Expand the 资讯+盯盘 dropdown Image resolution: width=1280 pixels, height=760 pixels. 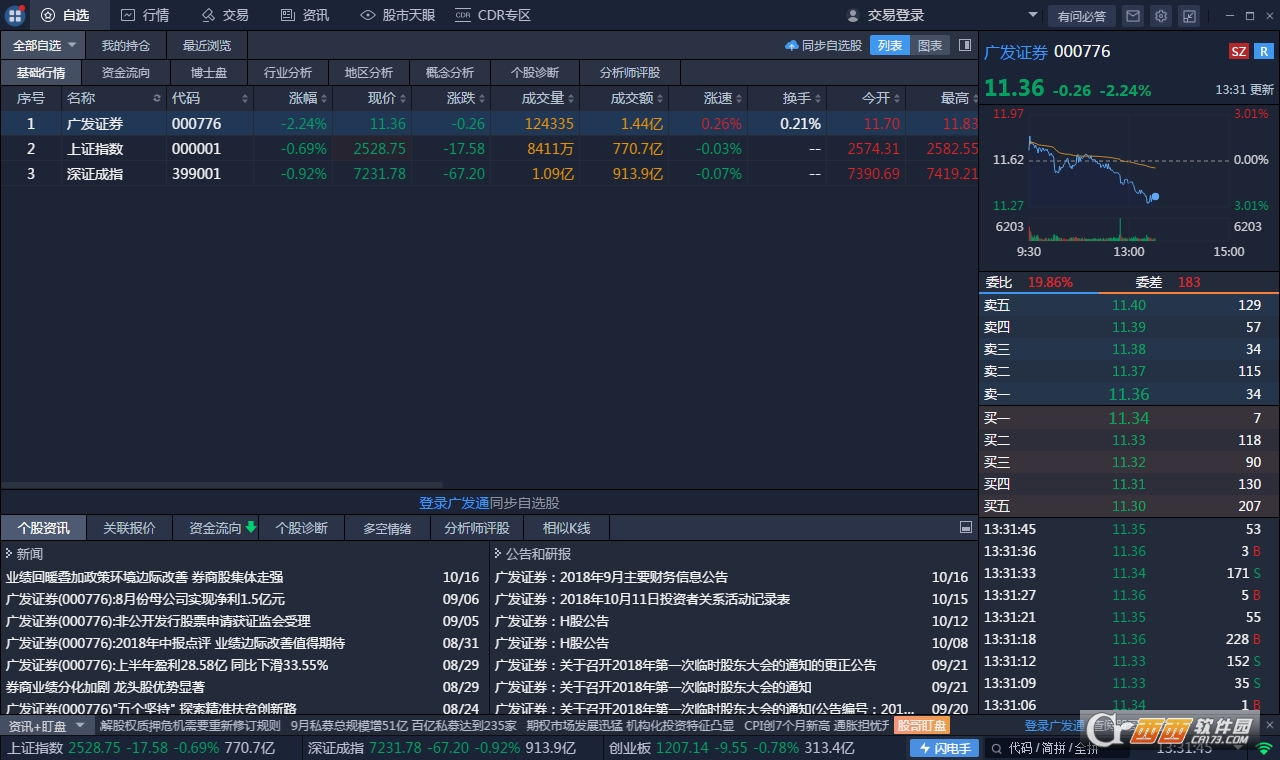coord(80,726)
